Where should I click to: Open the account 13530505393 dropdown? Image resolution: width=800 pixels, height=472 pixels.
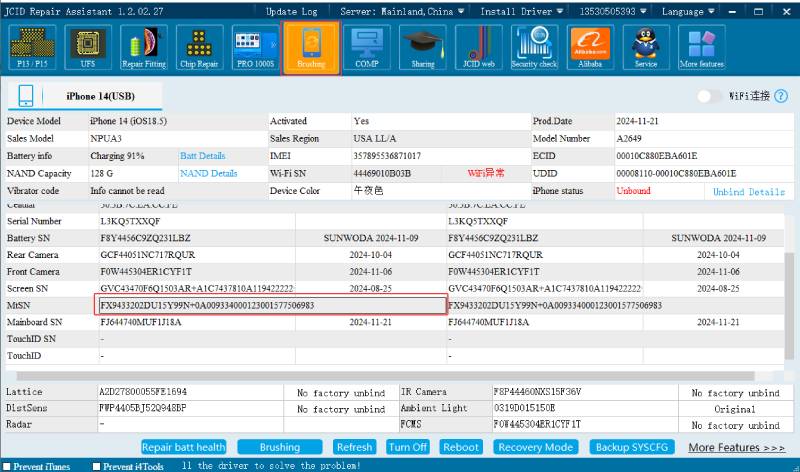click(613, 11)
